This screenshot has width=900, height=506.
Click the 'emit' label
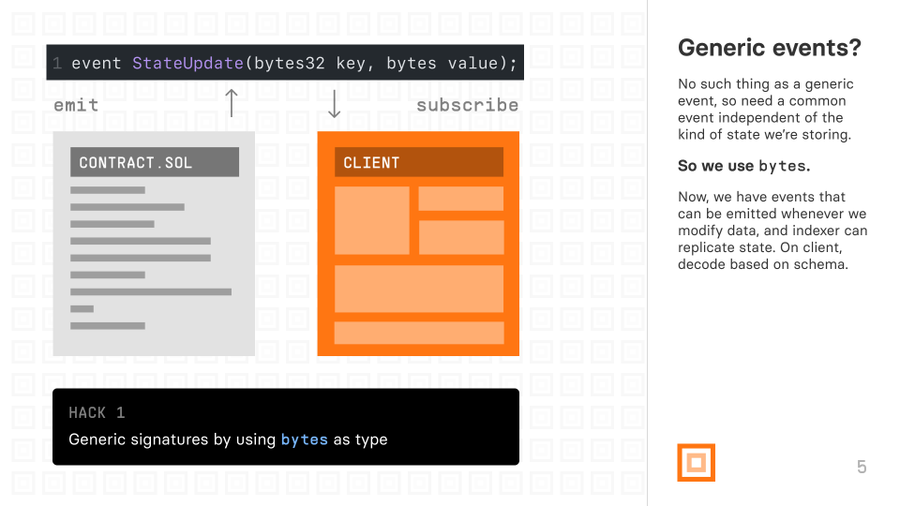76,105
